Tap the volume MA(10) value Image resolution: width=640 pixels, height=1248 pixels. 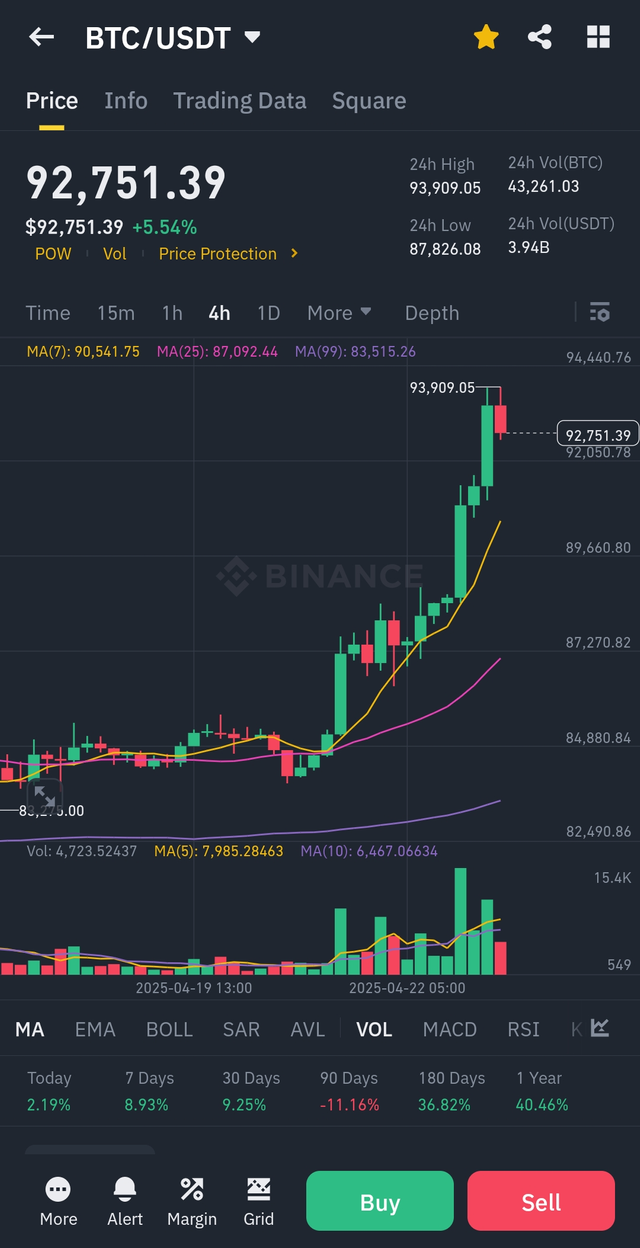click(x=369, y=851)
